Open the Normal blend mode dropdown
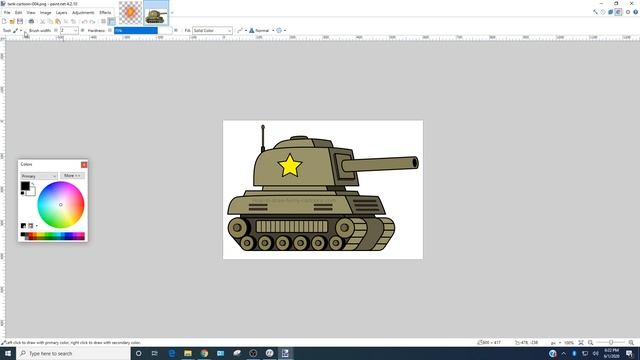 coord(261,31)
